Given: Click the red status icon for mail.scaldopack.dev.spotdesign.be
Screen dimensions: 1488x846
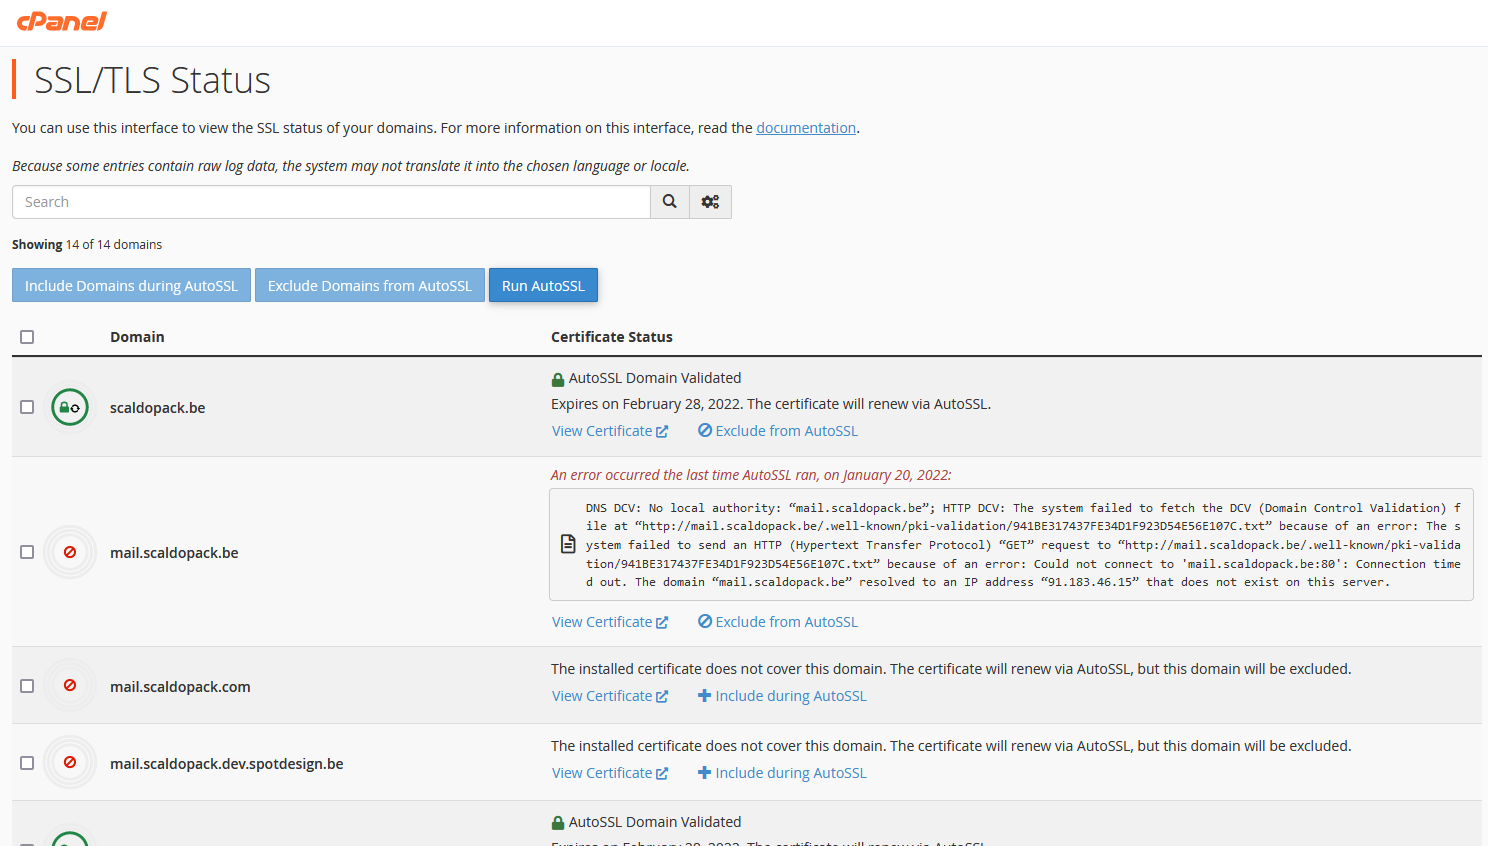Looking at the screenshot, I should point(70,763).
